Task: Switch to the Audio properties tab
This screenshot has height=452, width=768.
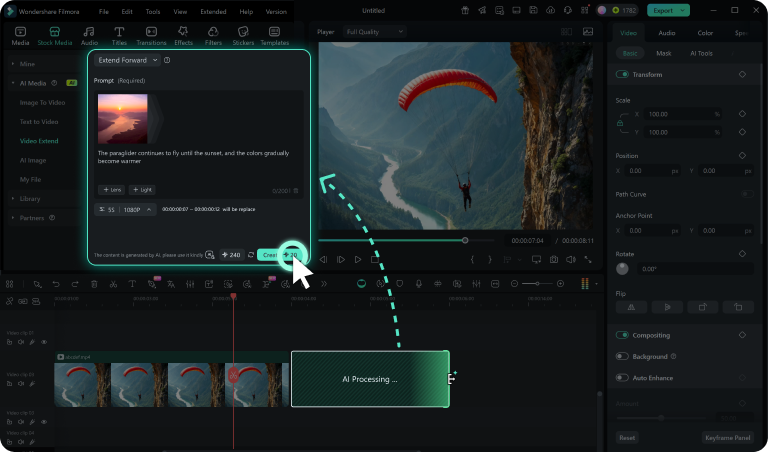Action: [667, 33]
